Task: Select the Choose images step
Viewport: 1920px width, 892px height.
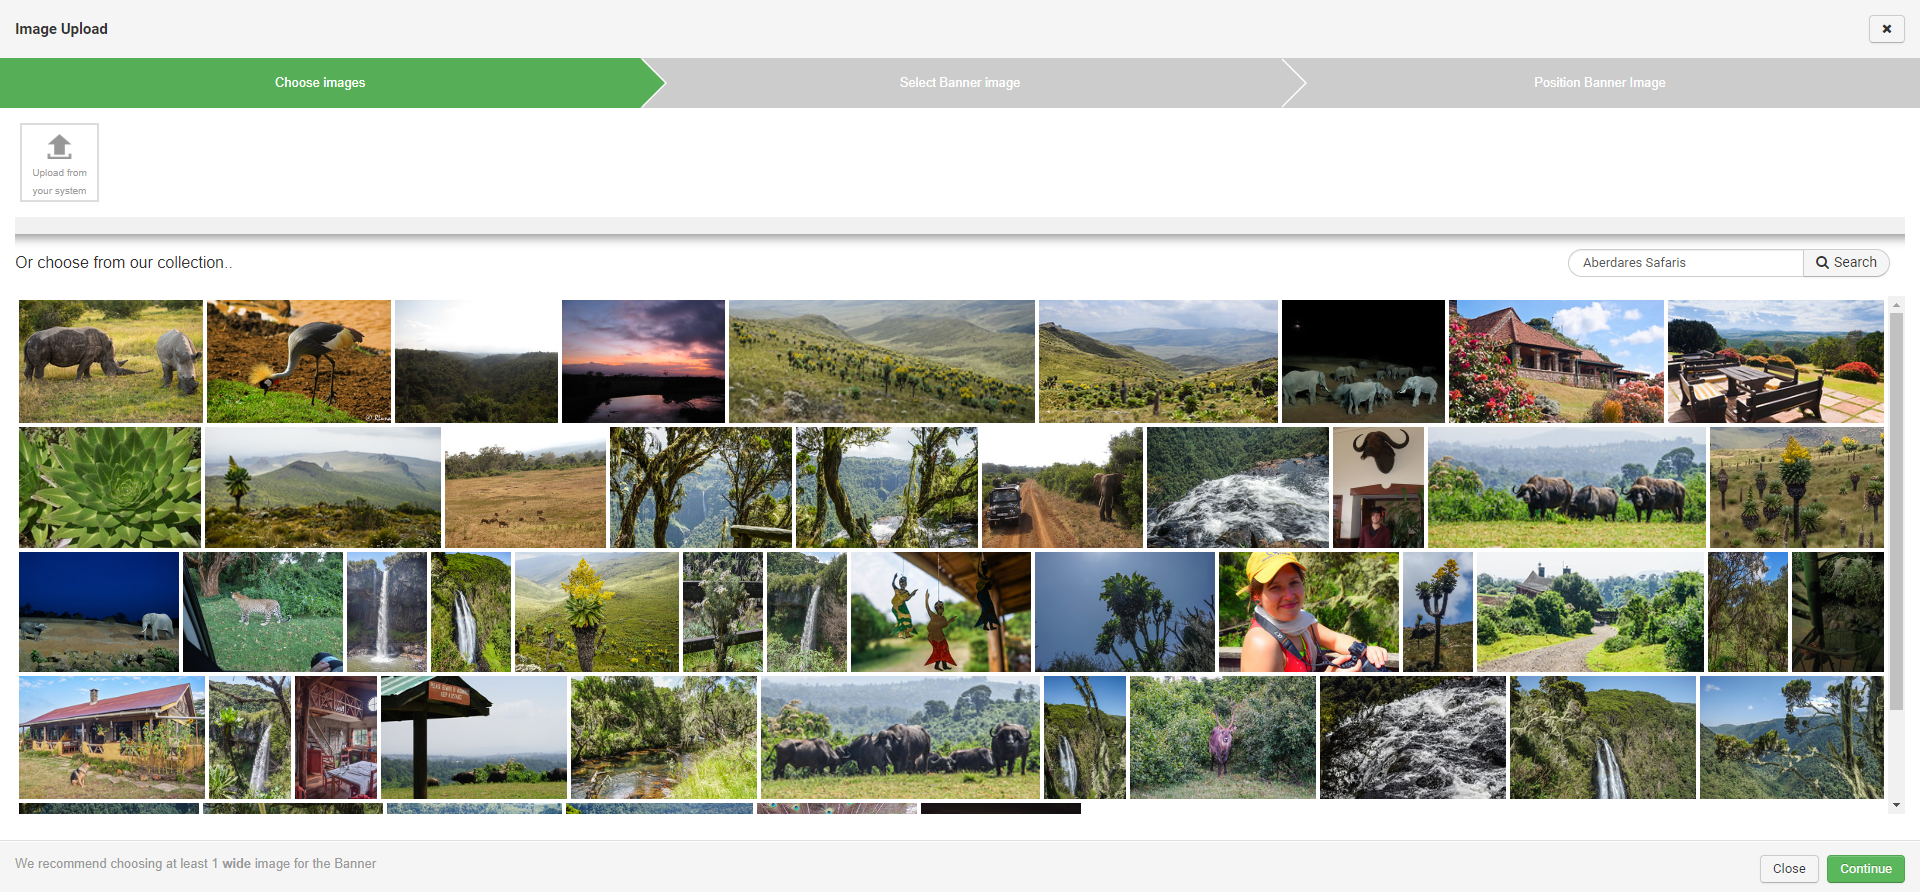Action: [x=320, y=83]
